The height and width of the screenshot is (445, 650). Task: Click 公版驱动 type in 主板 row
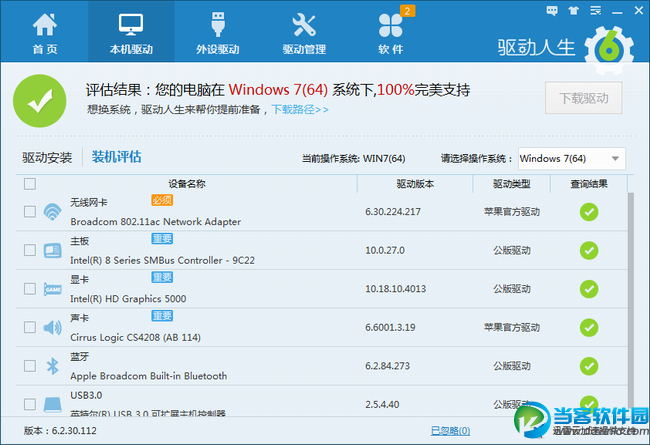[512, 250]
